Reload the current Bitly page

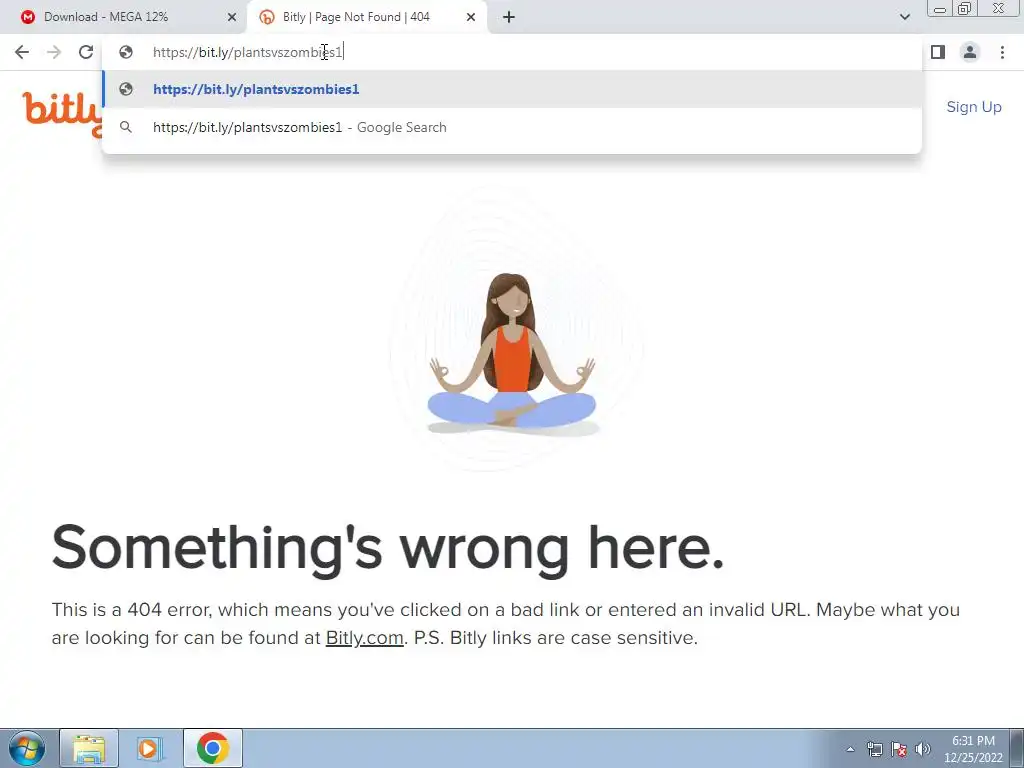click(86, 52)
